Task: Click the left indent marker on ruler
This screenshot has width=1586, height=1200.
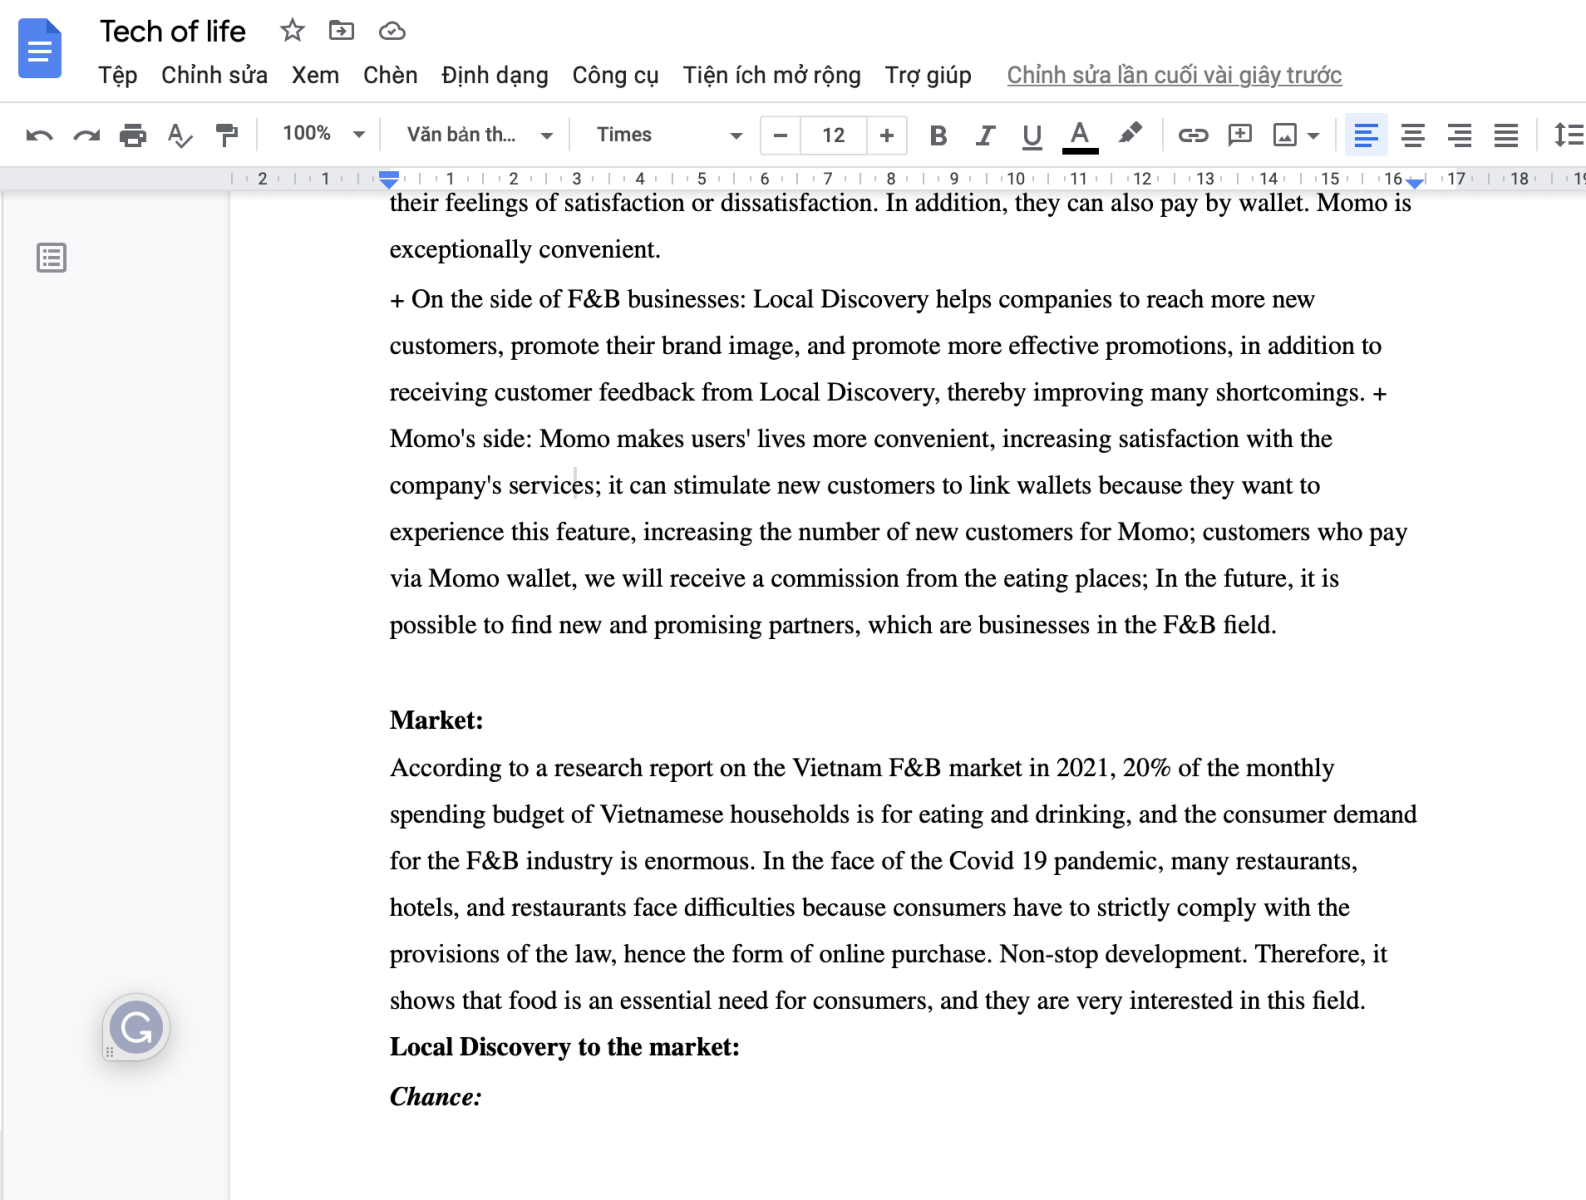Action: pos(389,180)
